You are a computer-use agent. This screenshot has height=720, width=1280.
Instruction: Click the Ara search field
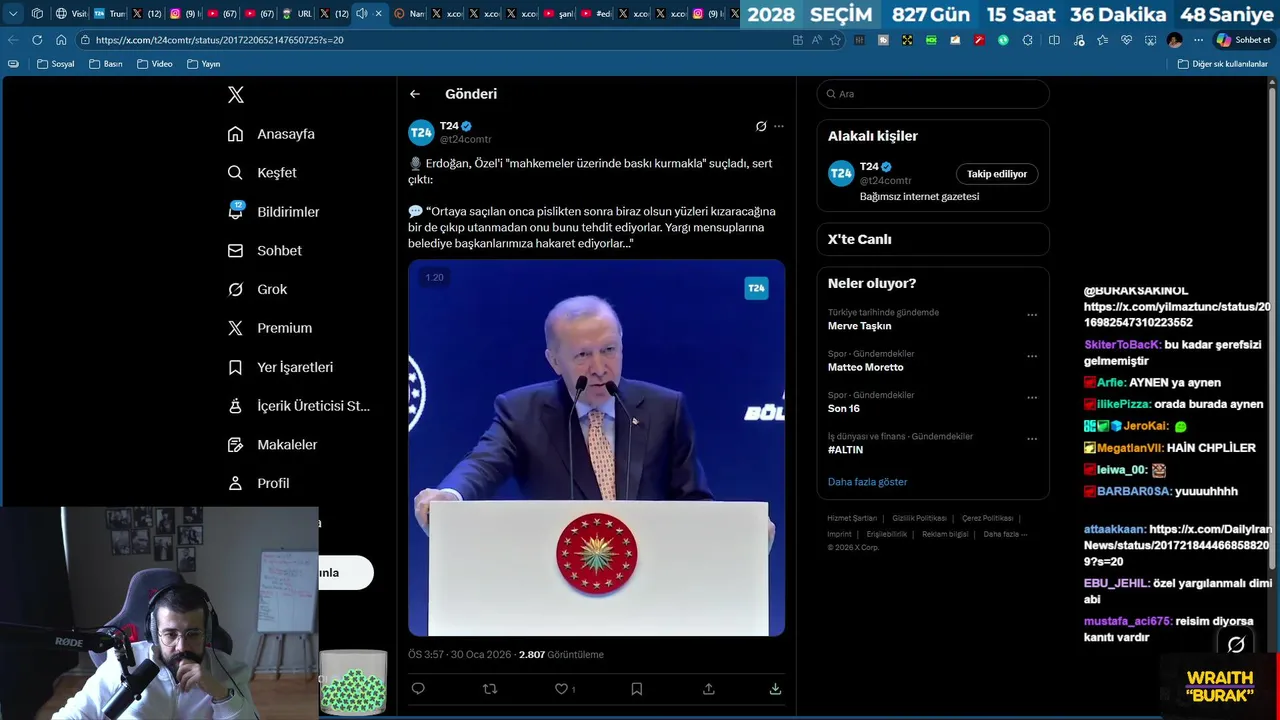(x=933, y=94)
